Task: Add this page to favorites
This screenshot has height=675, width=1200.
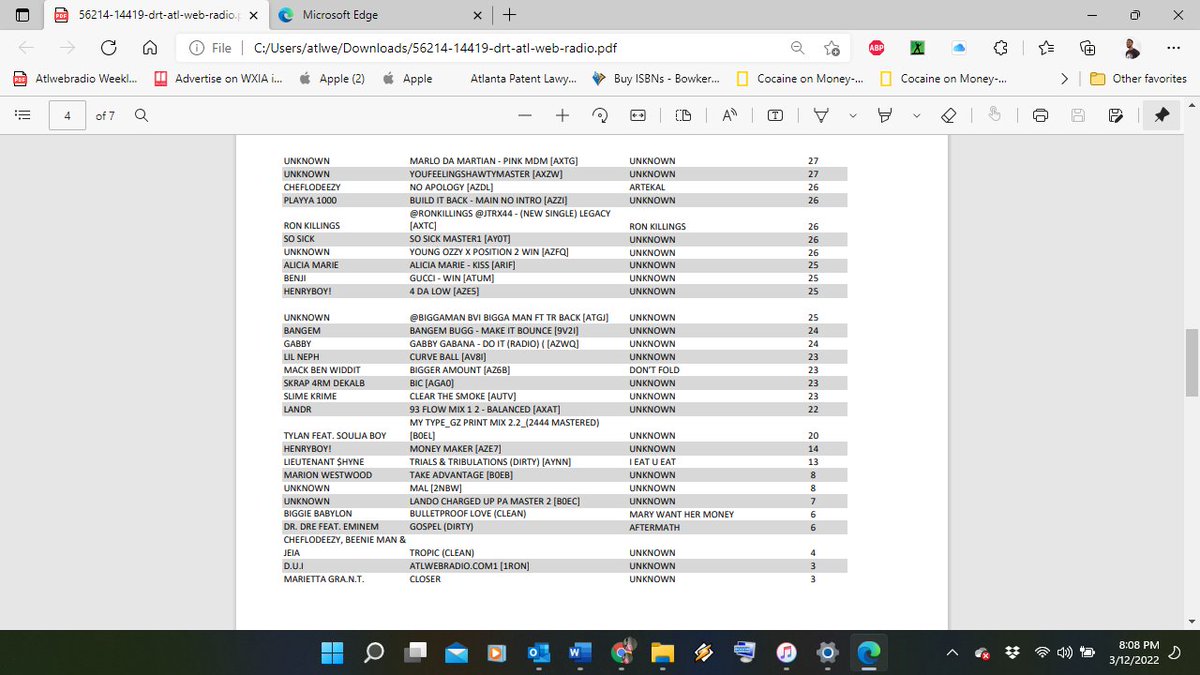Action: pos(832,47)
